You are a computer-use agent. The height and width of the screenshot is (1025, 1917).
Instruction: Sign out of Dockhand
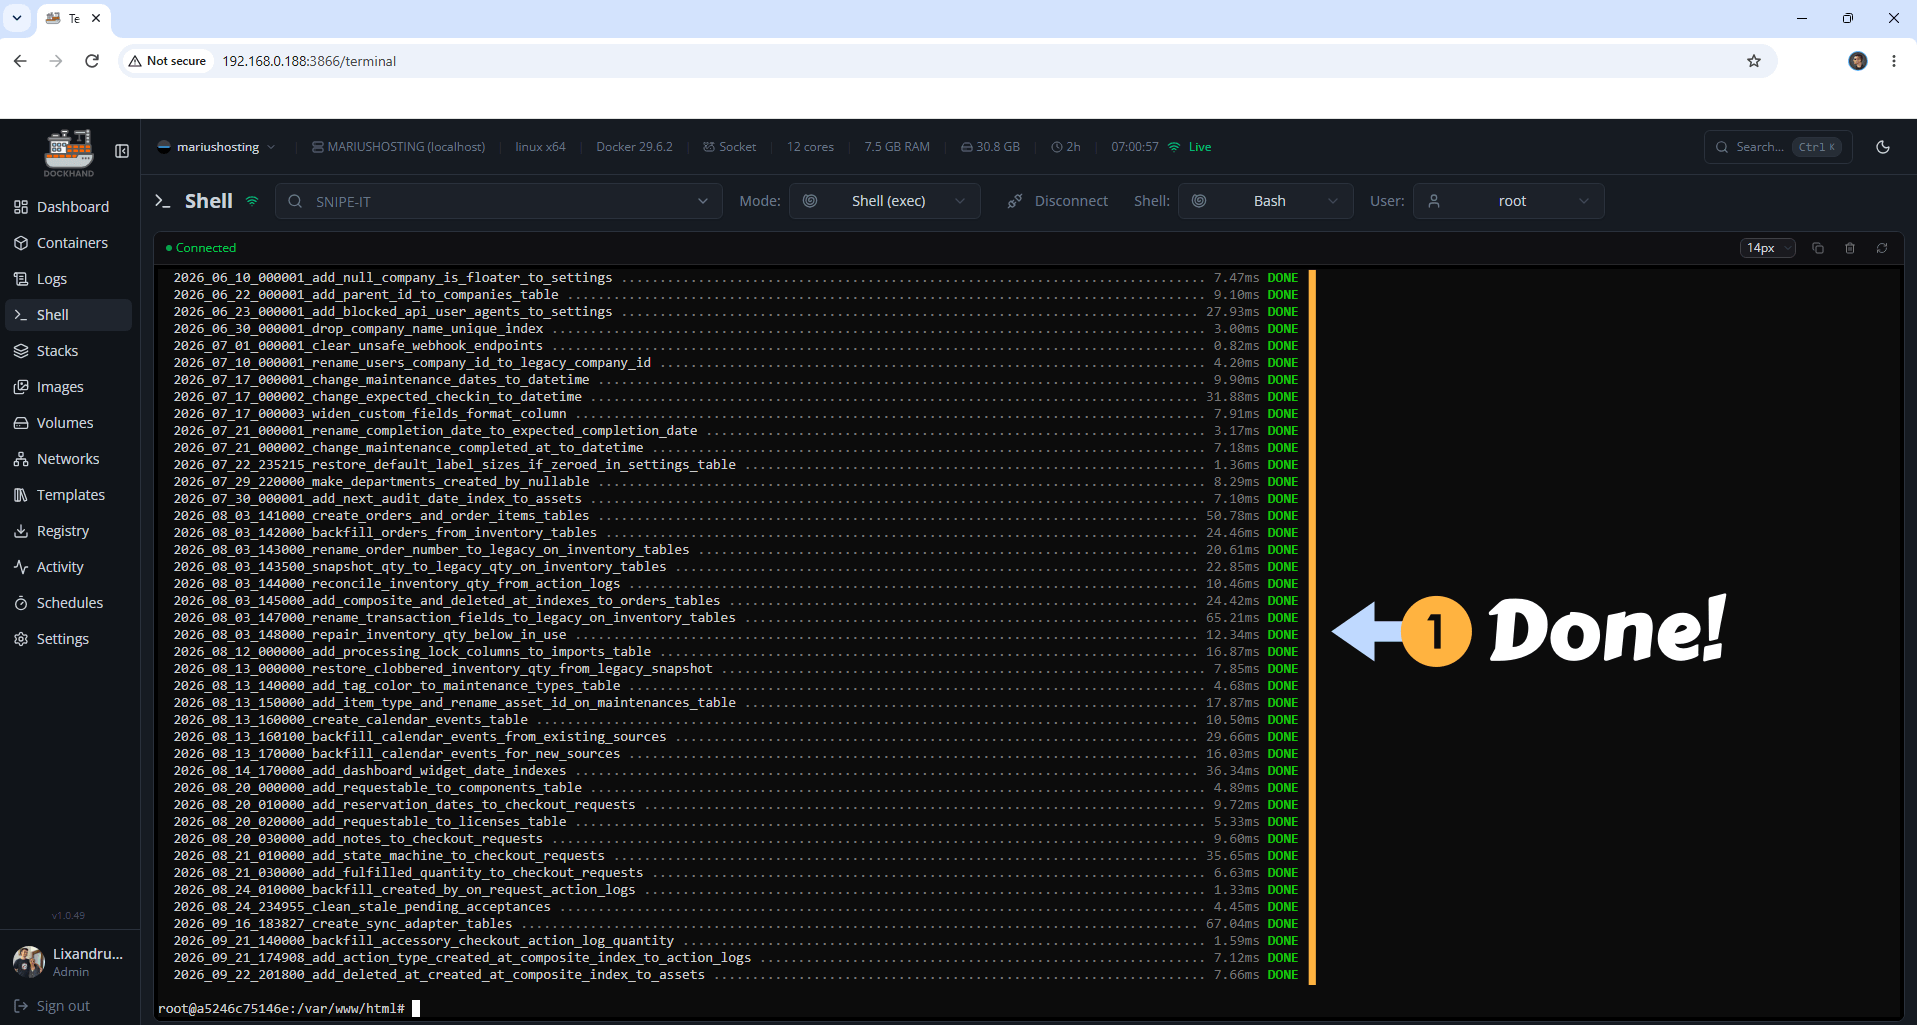click(x=52, y=1006)
